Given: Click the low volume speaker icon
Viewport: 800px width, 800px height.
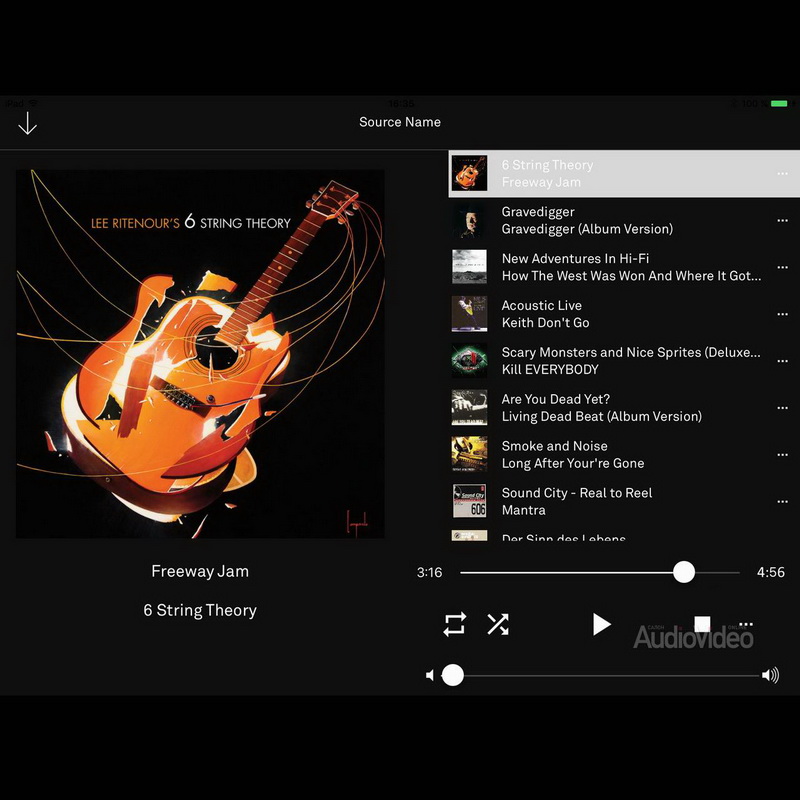Looking at the screenshot, I should point(430,676).
